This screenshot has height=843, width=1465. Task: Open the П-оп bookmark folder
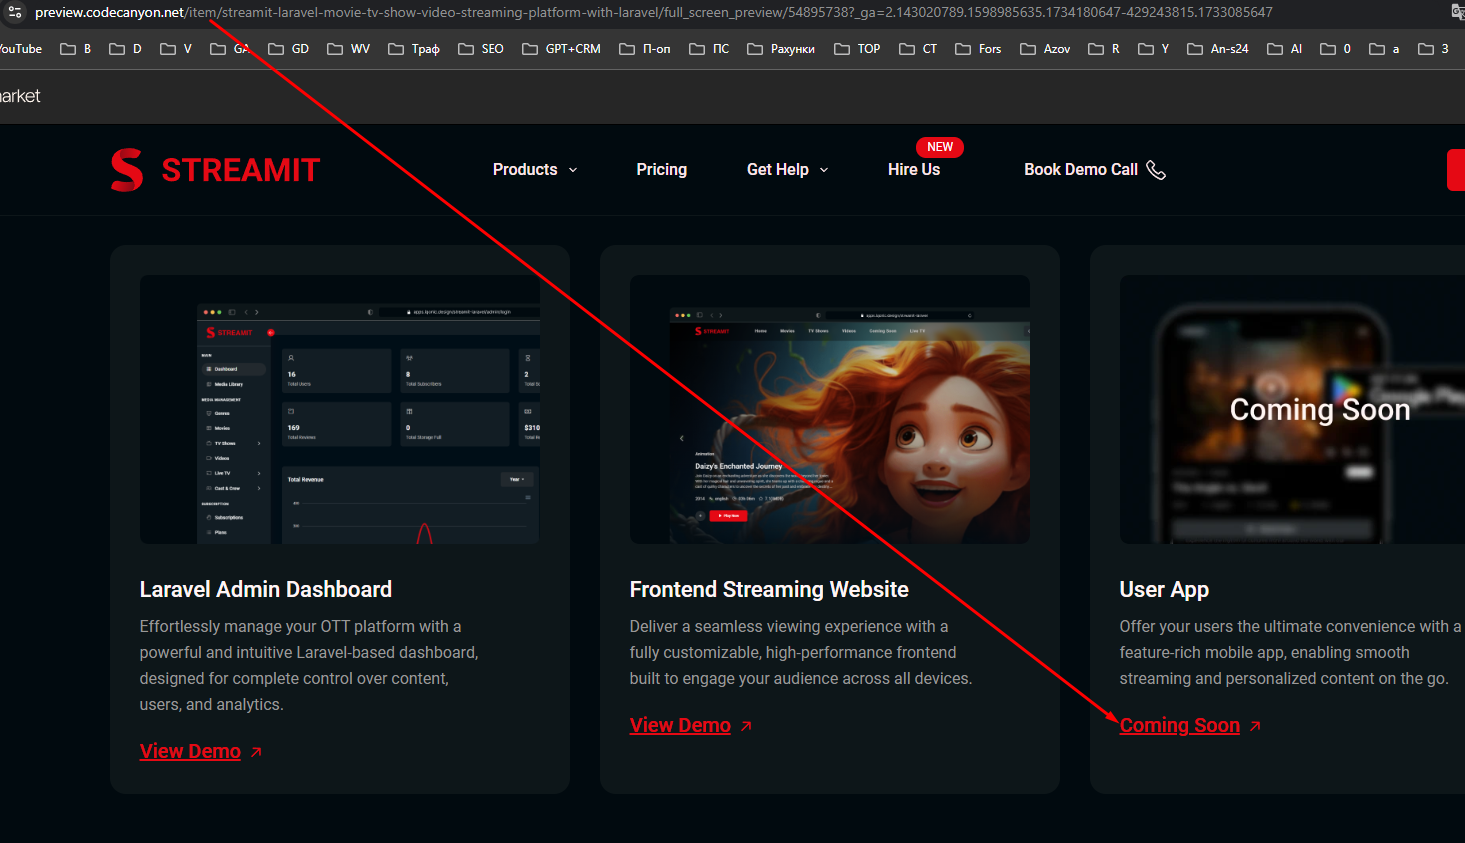[645, 48]
